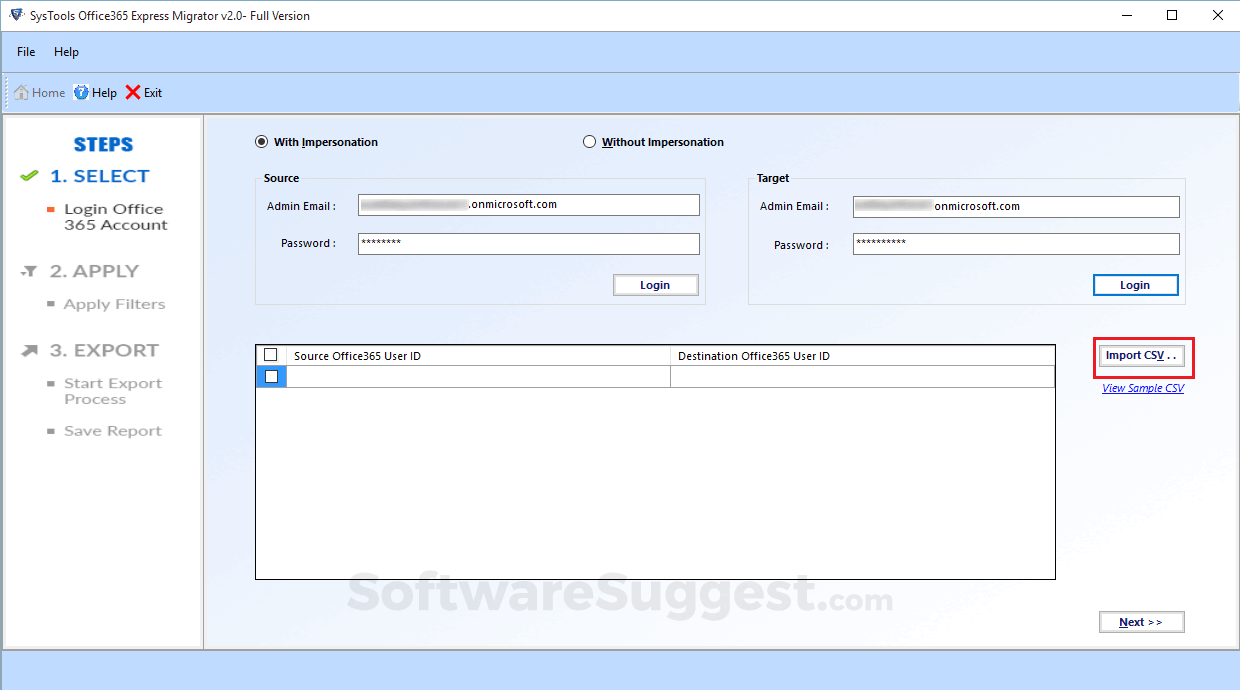Check the select-all checkbox in grid header
Viewport: 1240px width, 690px height.
click(270, 354)
